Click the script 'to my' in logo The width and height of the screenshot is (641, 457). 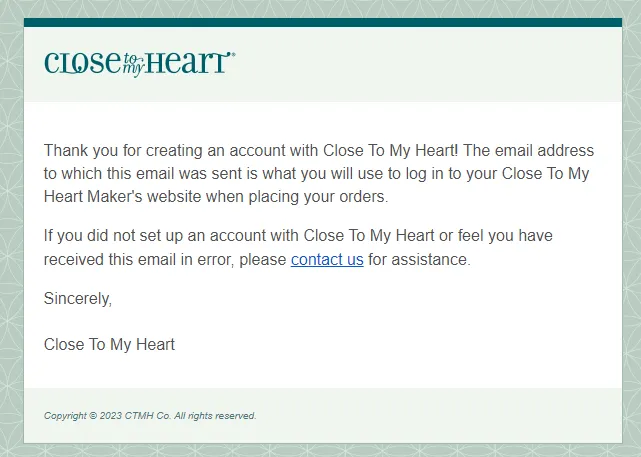pos(132,65)
